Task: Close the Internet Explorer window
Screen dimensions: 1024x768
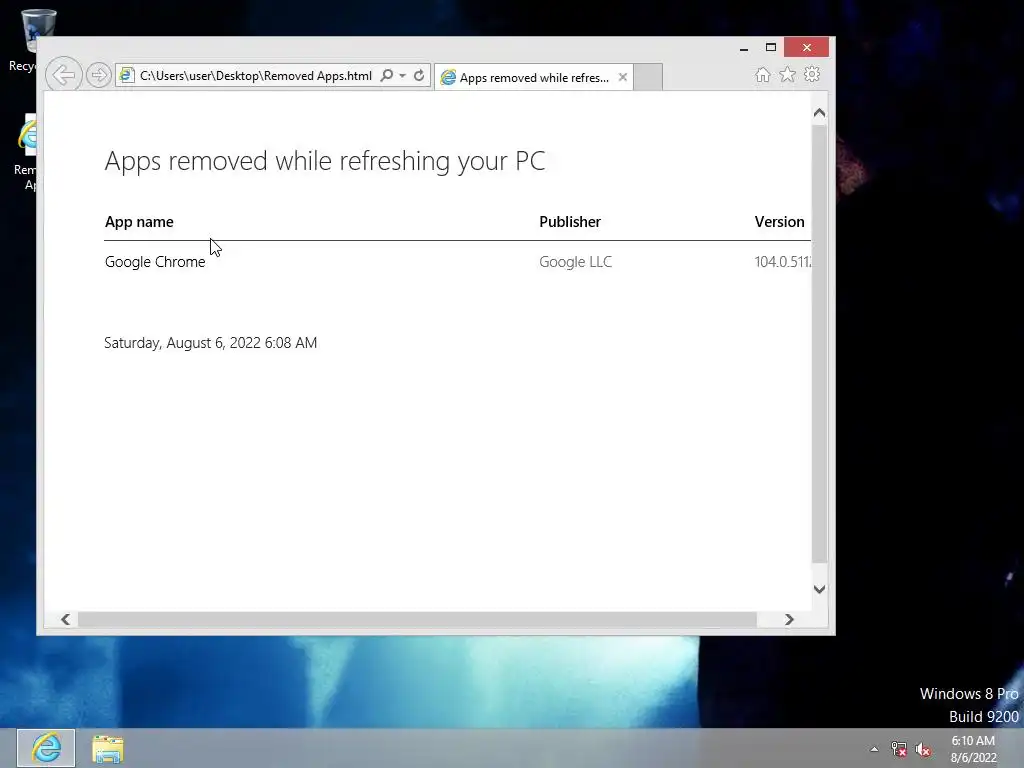Action: (807, 47)
